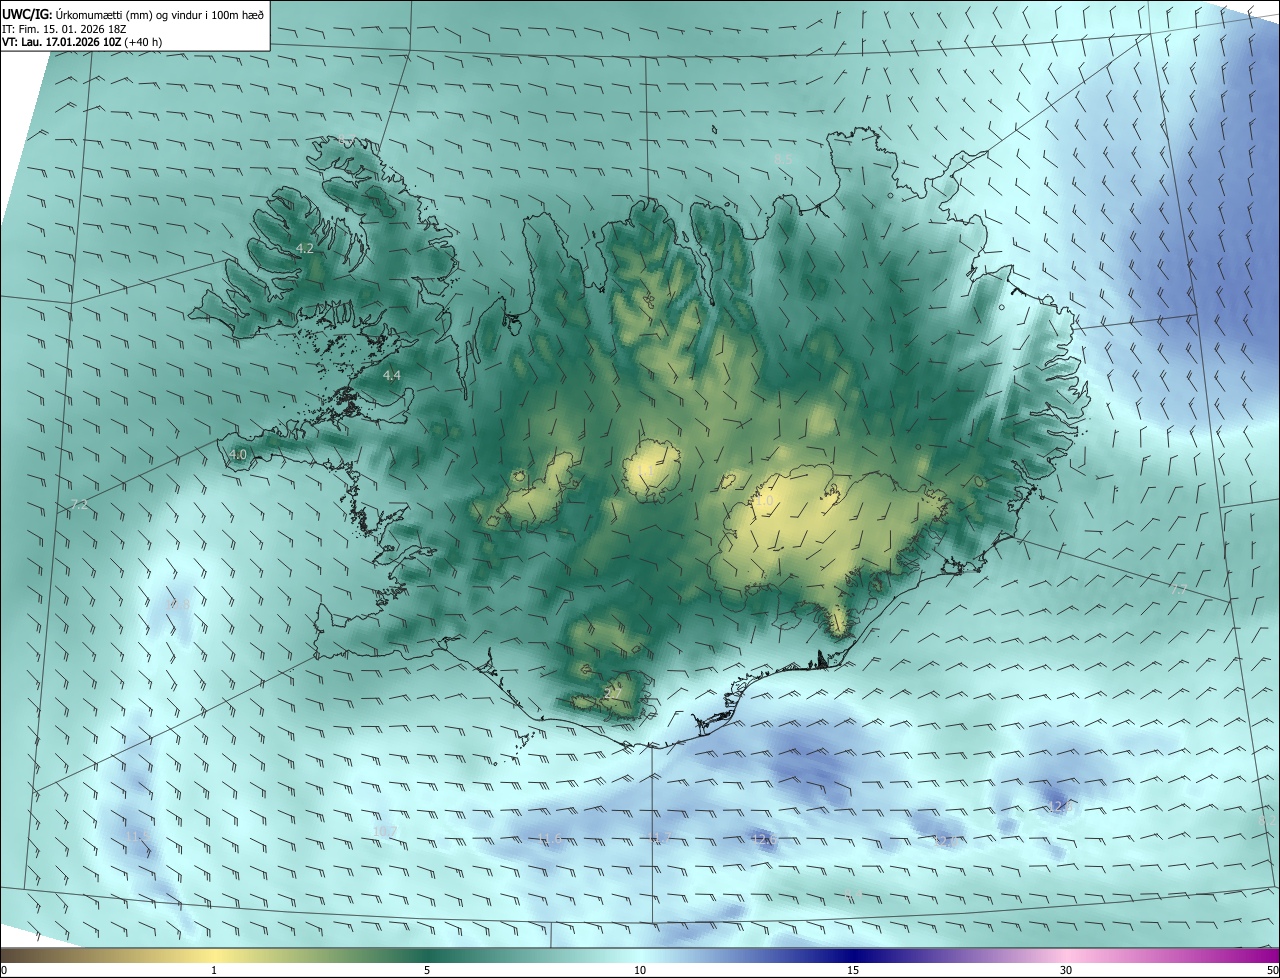Click the 1.0 value label on Vatnajökull glacier
Viewport: 1280px width, 978px height.
pyautogui.click(x=764, y=500)
